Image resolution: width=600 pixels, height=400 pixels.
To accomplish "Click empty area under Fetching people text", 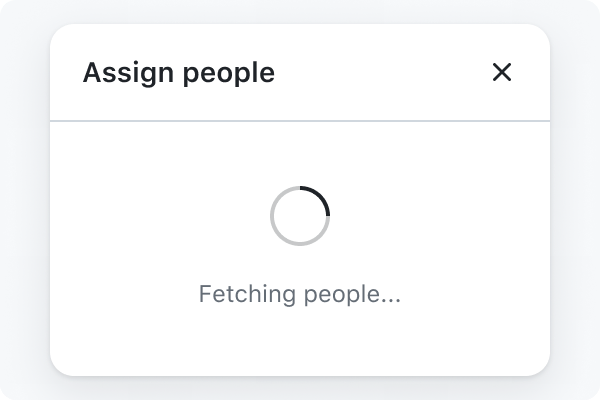I will pos(300,345).
